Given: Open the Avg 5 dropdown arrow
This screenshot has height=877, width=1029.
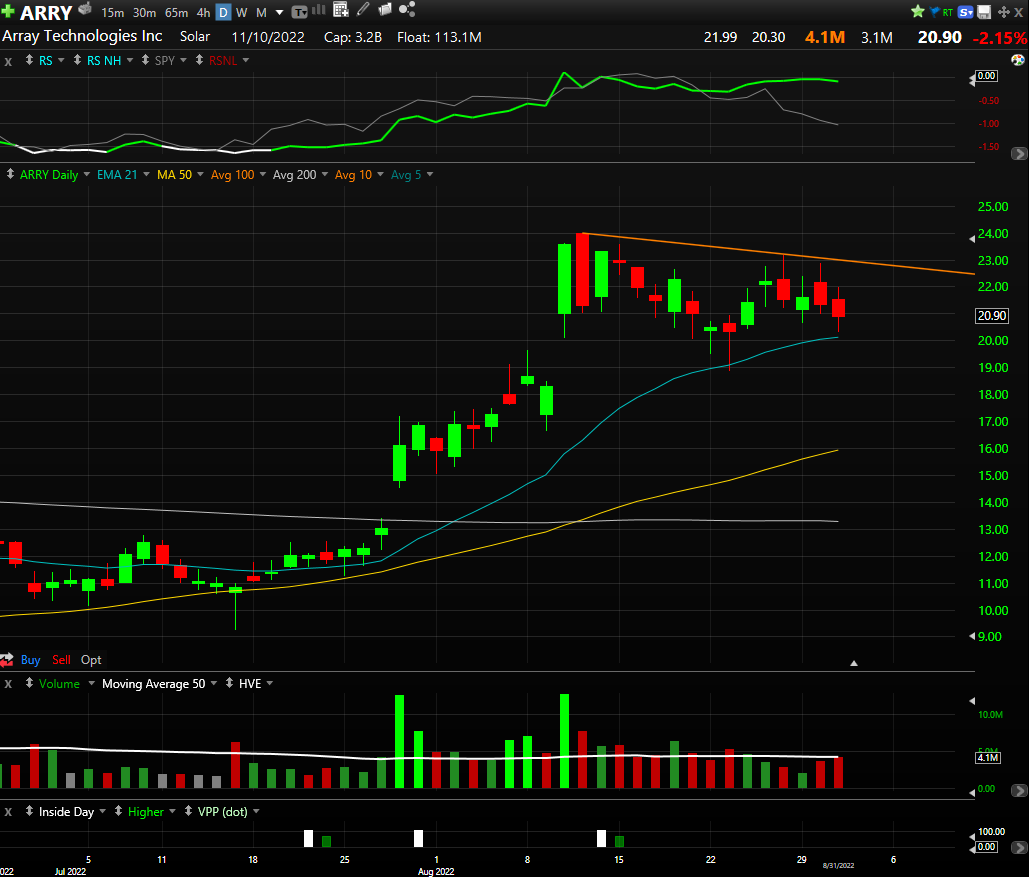Looking at the screenshot, I should tap(430, 174).
